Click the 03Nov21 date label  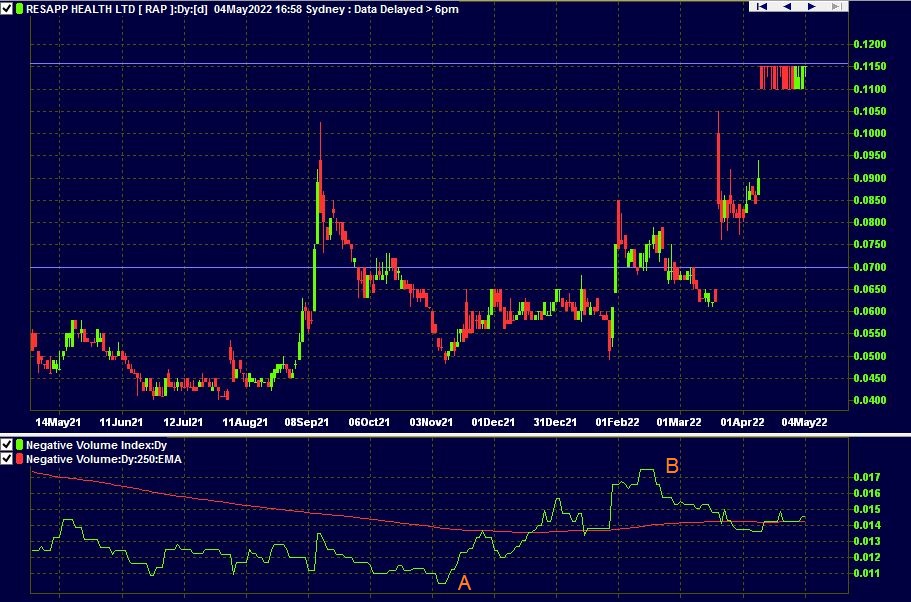tap(431, 422)
